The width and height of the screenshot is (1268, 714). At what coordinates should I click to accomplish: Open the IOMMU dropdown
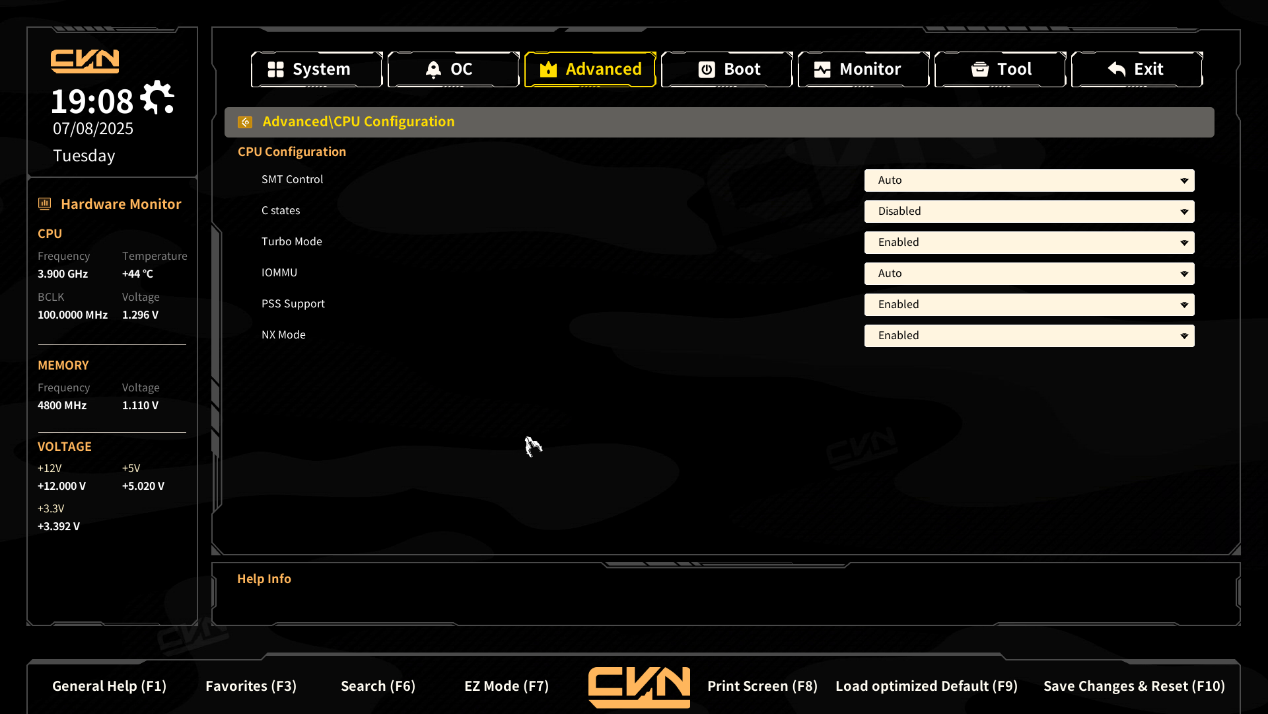point(1029,274)
